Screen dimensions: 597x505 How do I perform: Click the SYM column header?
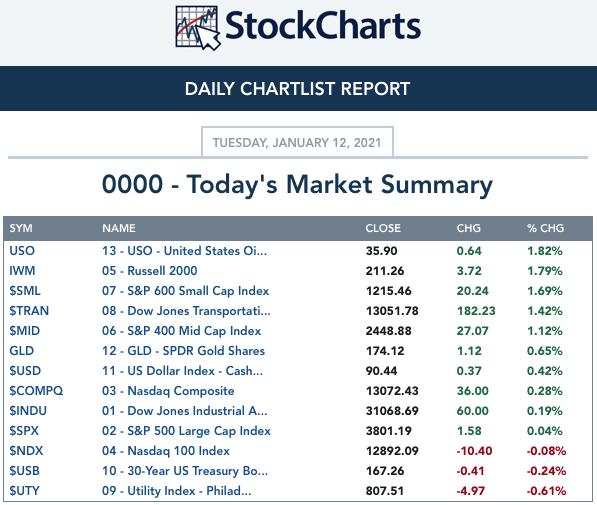(x=21, y=228)
